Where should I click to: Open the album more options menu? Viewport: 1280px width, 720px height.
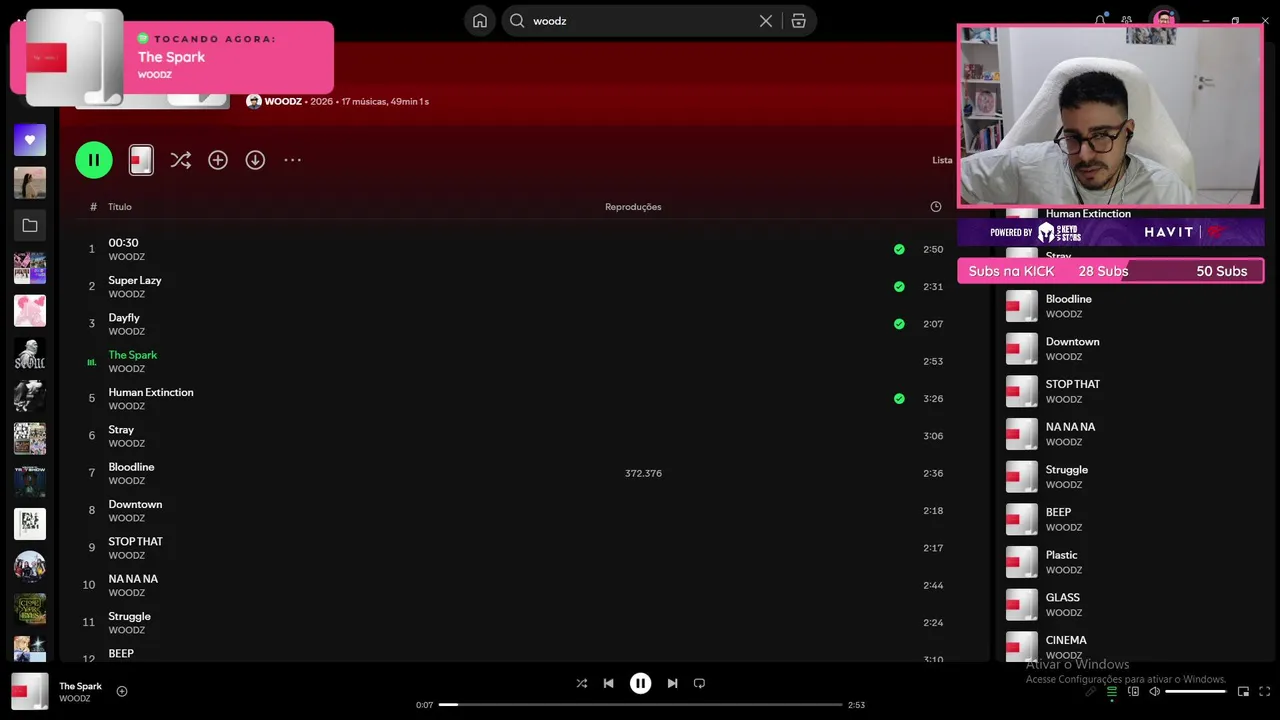click(292, 160)
